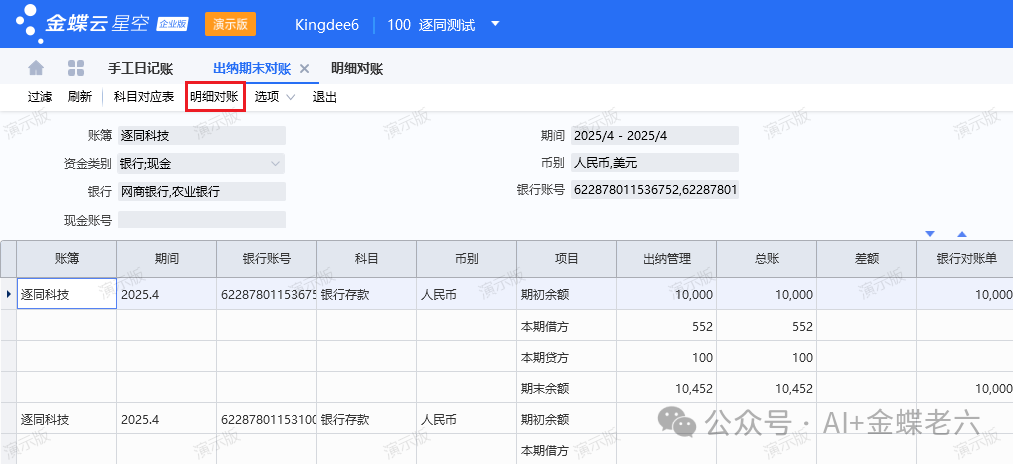Click the blue down triangle collapse arrow

(x=930, y=234)
